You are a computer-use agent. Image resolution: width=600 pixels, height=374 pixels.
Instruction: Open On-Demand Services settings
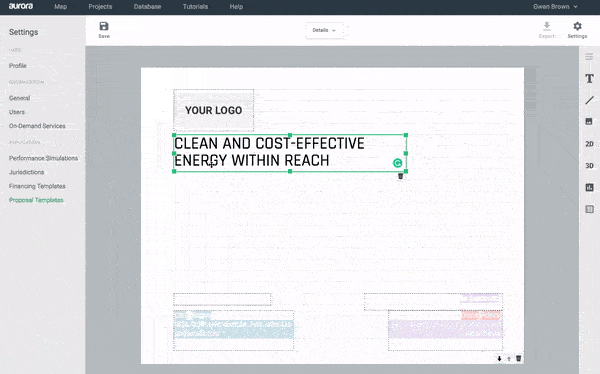tap(37, 126)
